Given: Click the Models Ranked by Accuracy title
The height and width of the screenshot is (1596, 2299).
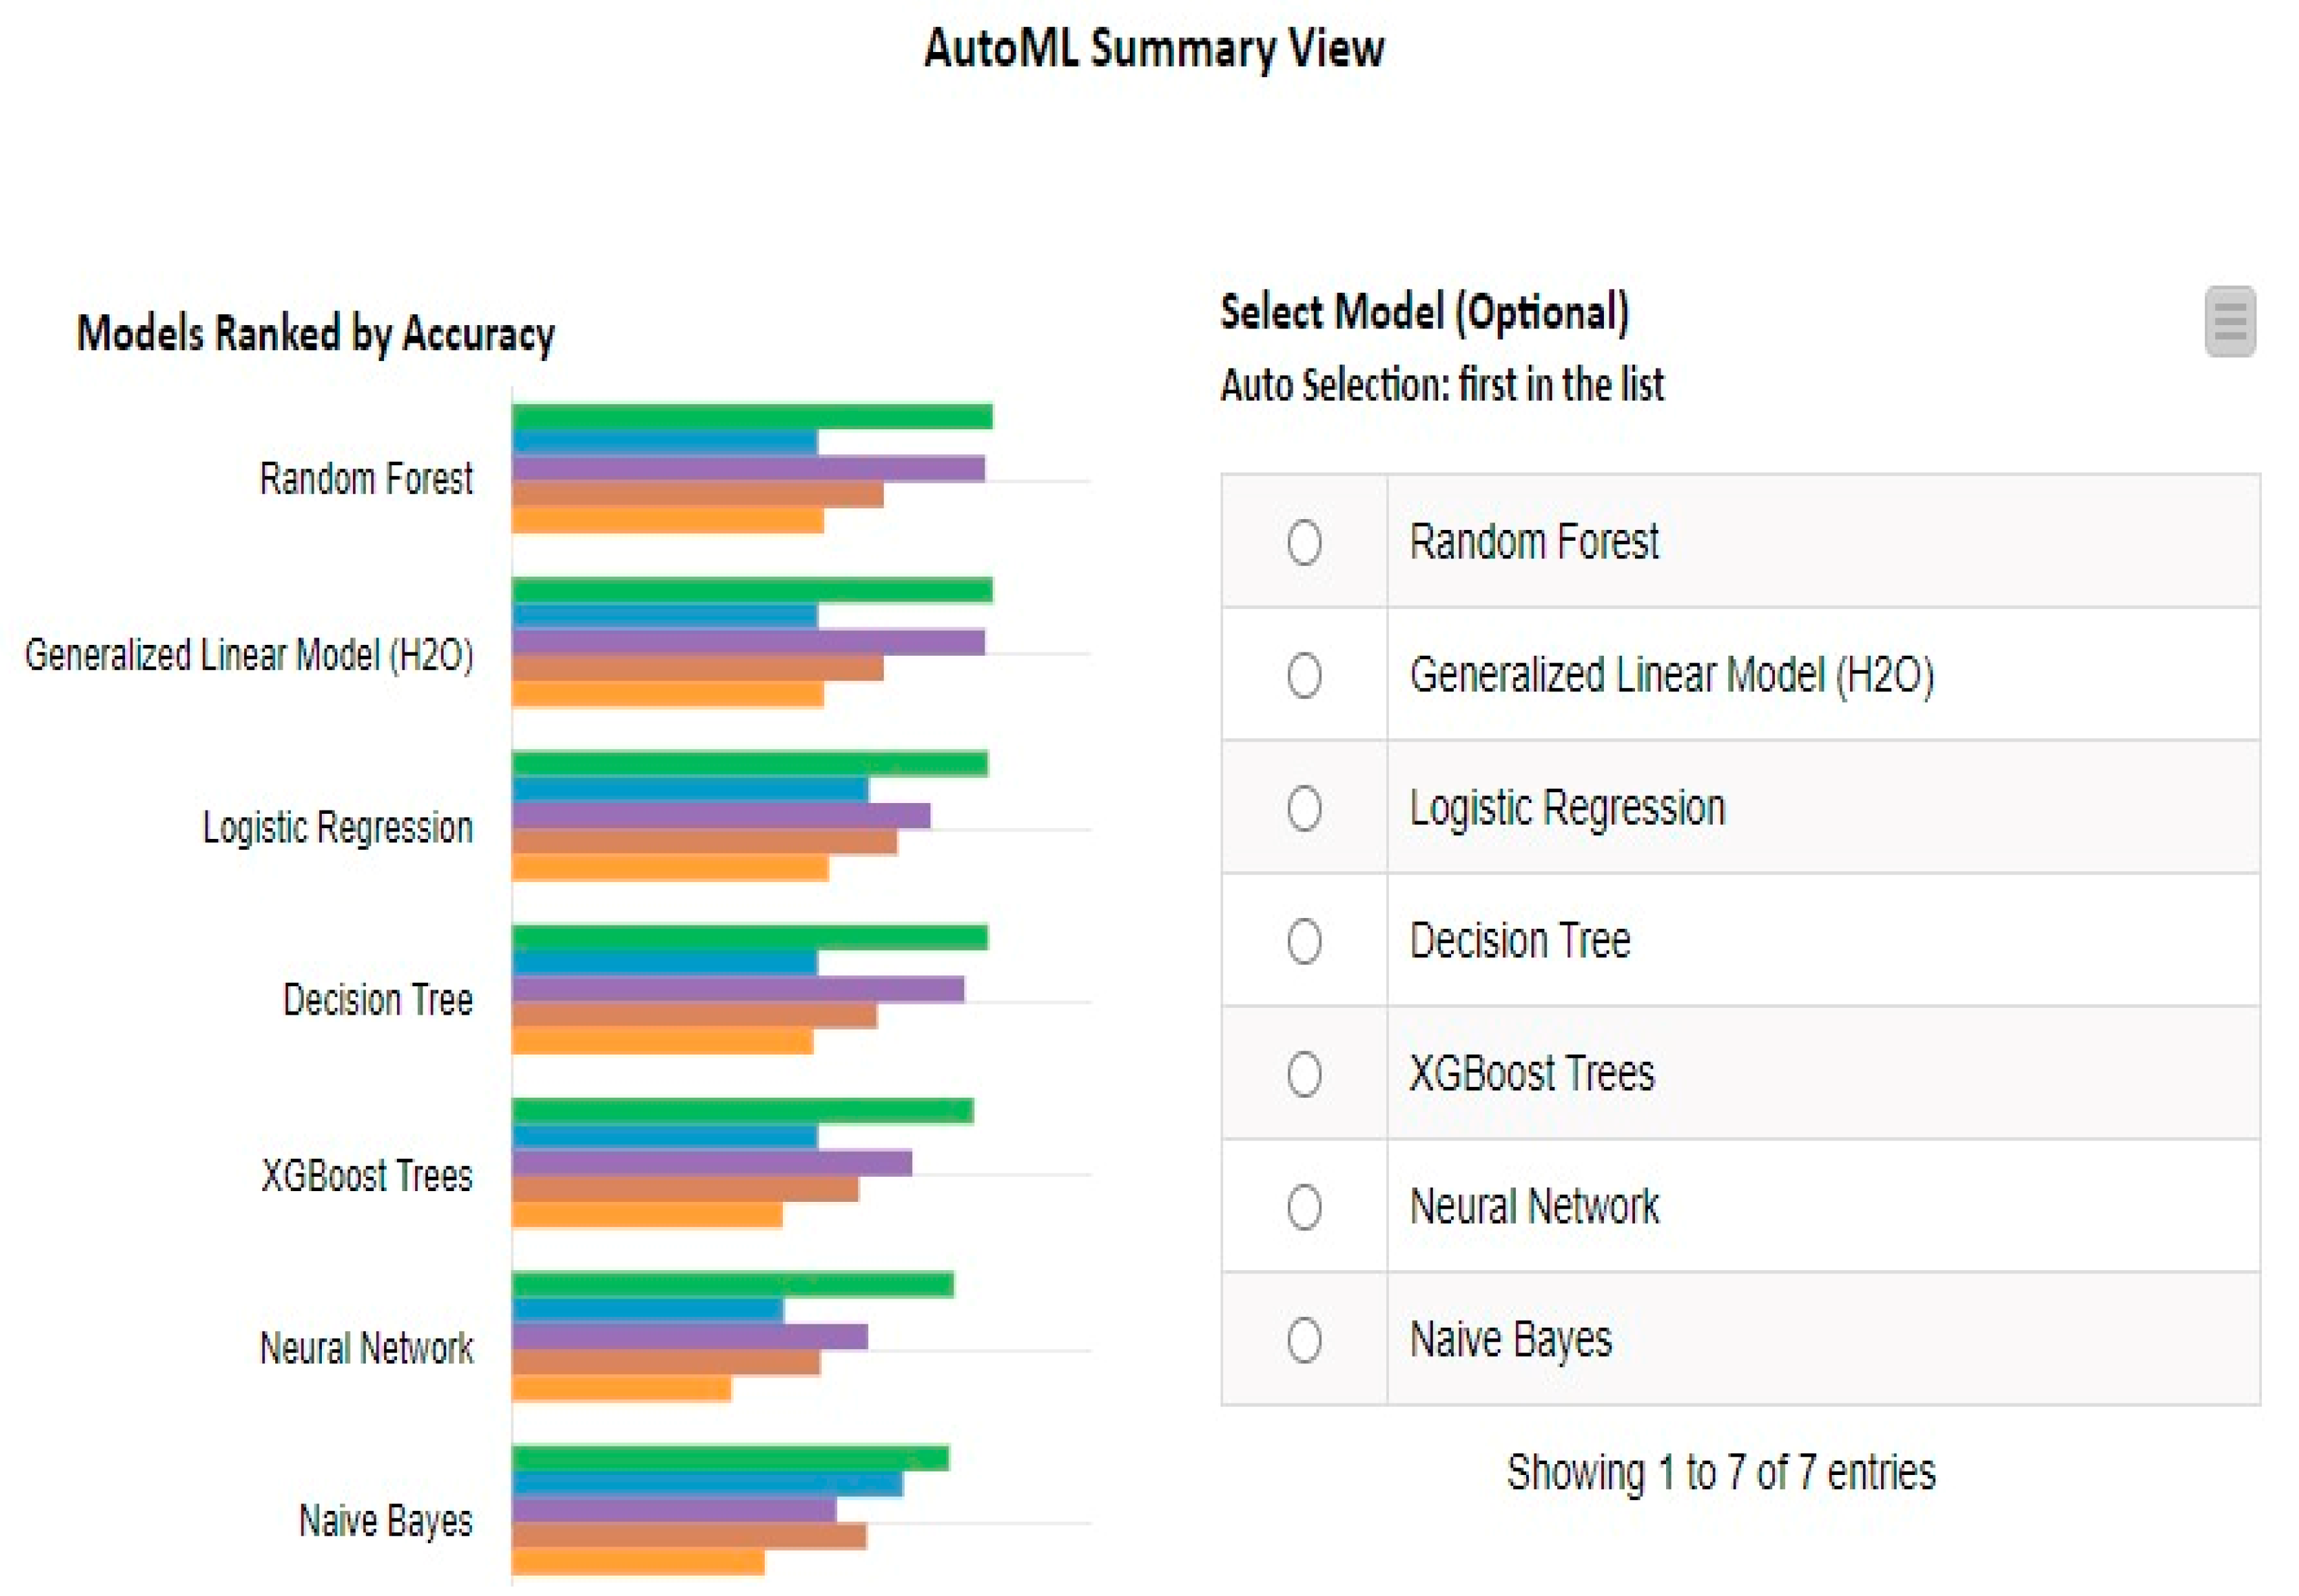Looking at the screenshot, I should tap(315, 334).
